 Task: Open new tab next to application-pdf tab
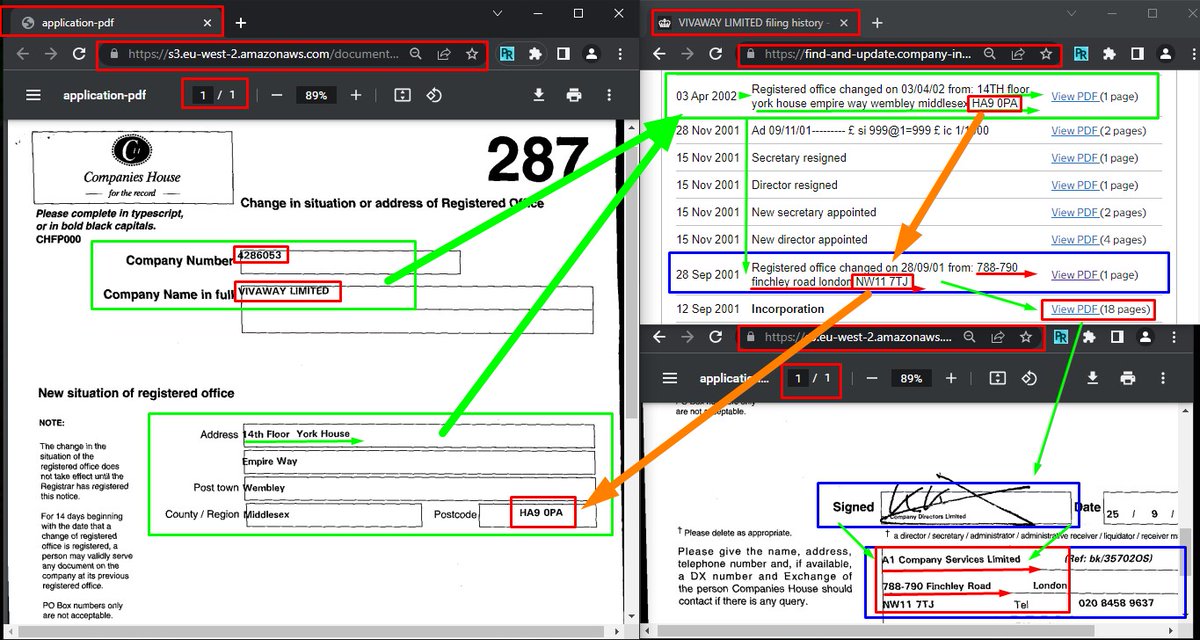pos(241,22)
